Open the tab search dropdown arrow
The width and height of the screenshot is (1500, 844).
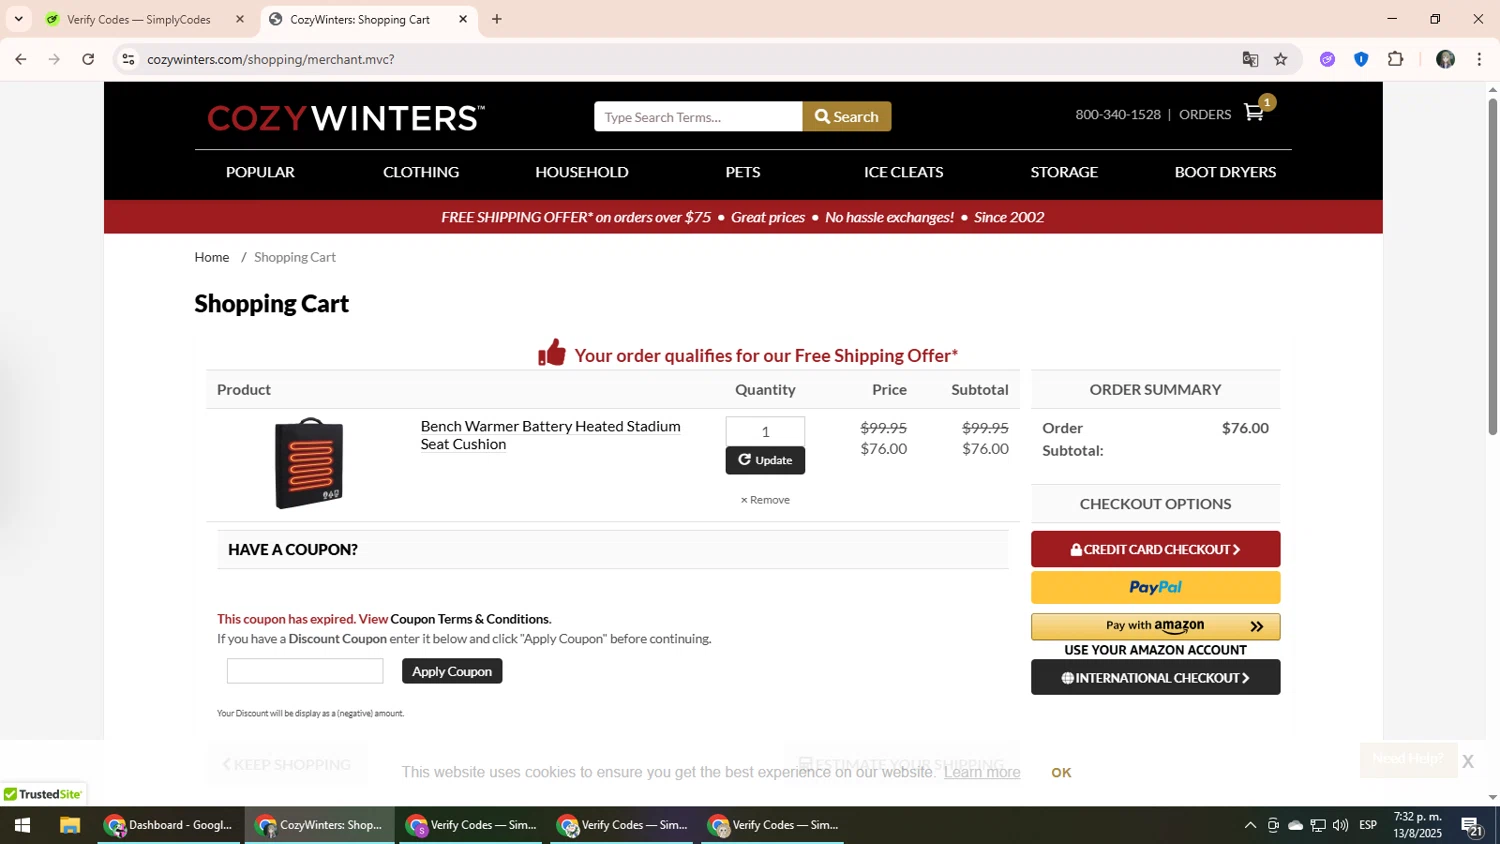click(18, 19)
